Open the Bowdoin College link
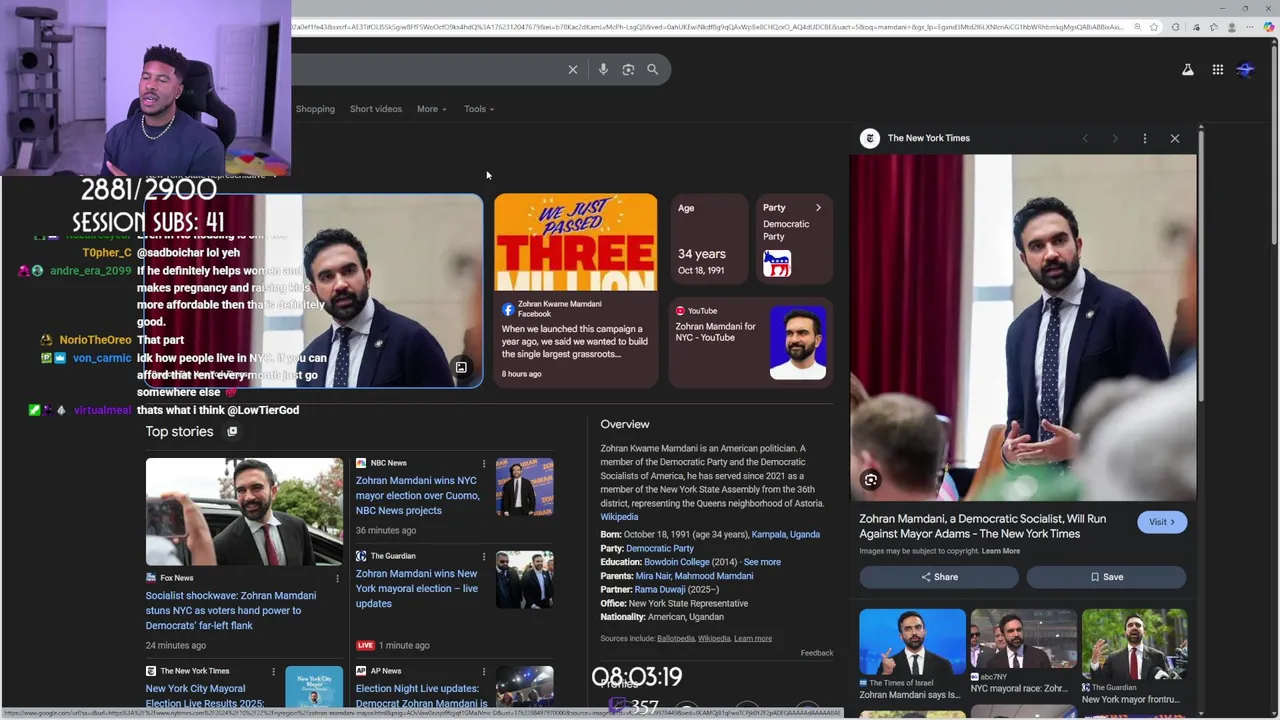This screenshot has width=1280, height=720. [x=677, y=562]
